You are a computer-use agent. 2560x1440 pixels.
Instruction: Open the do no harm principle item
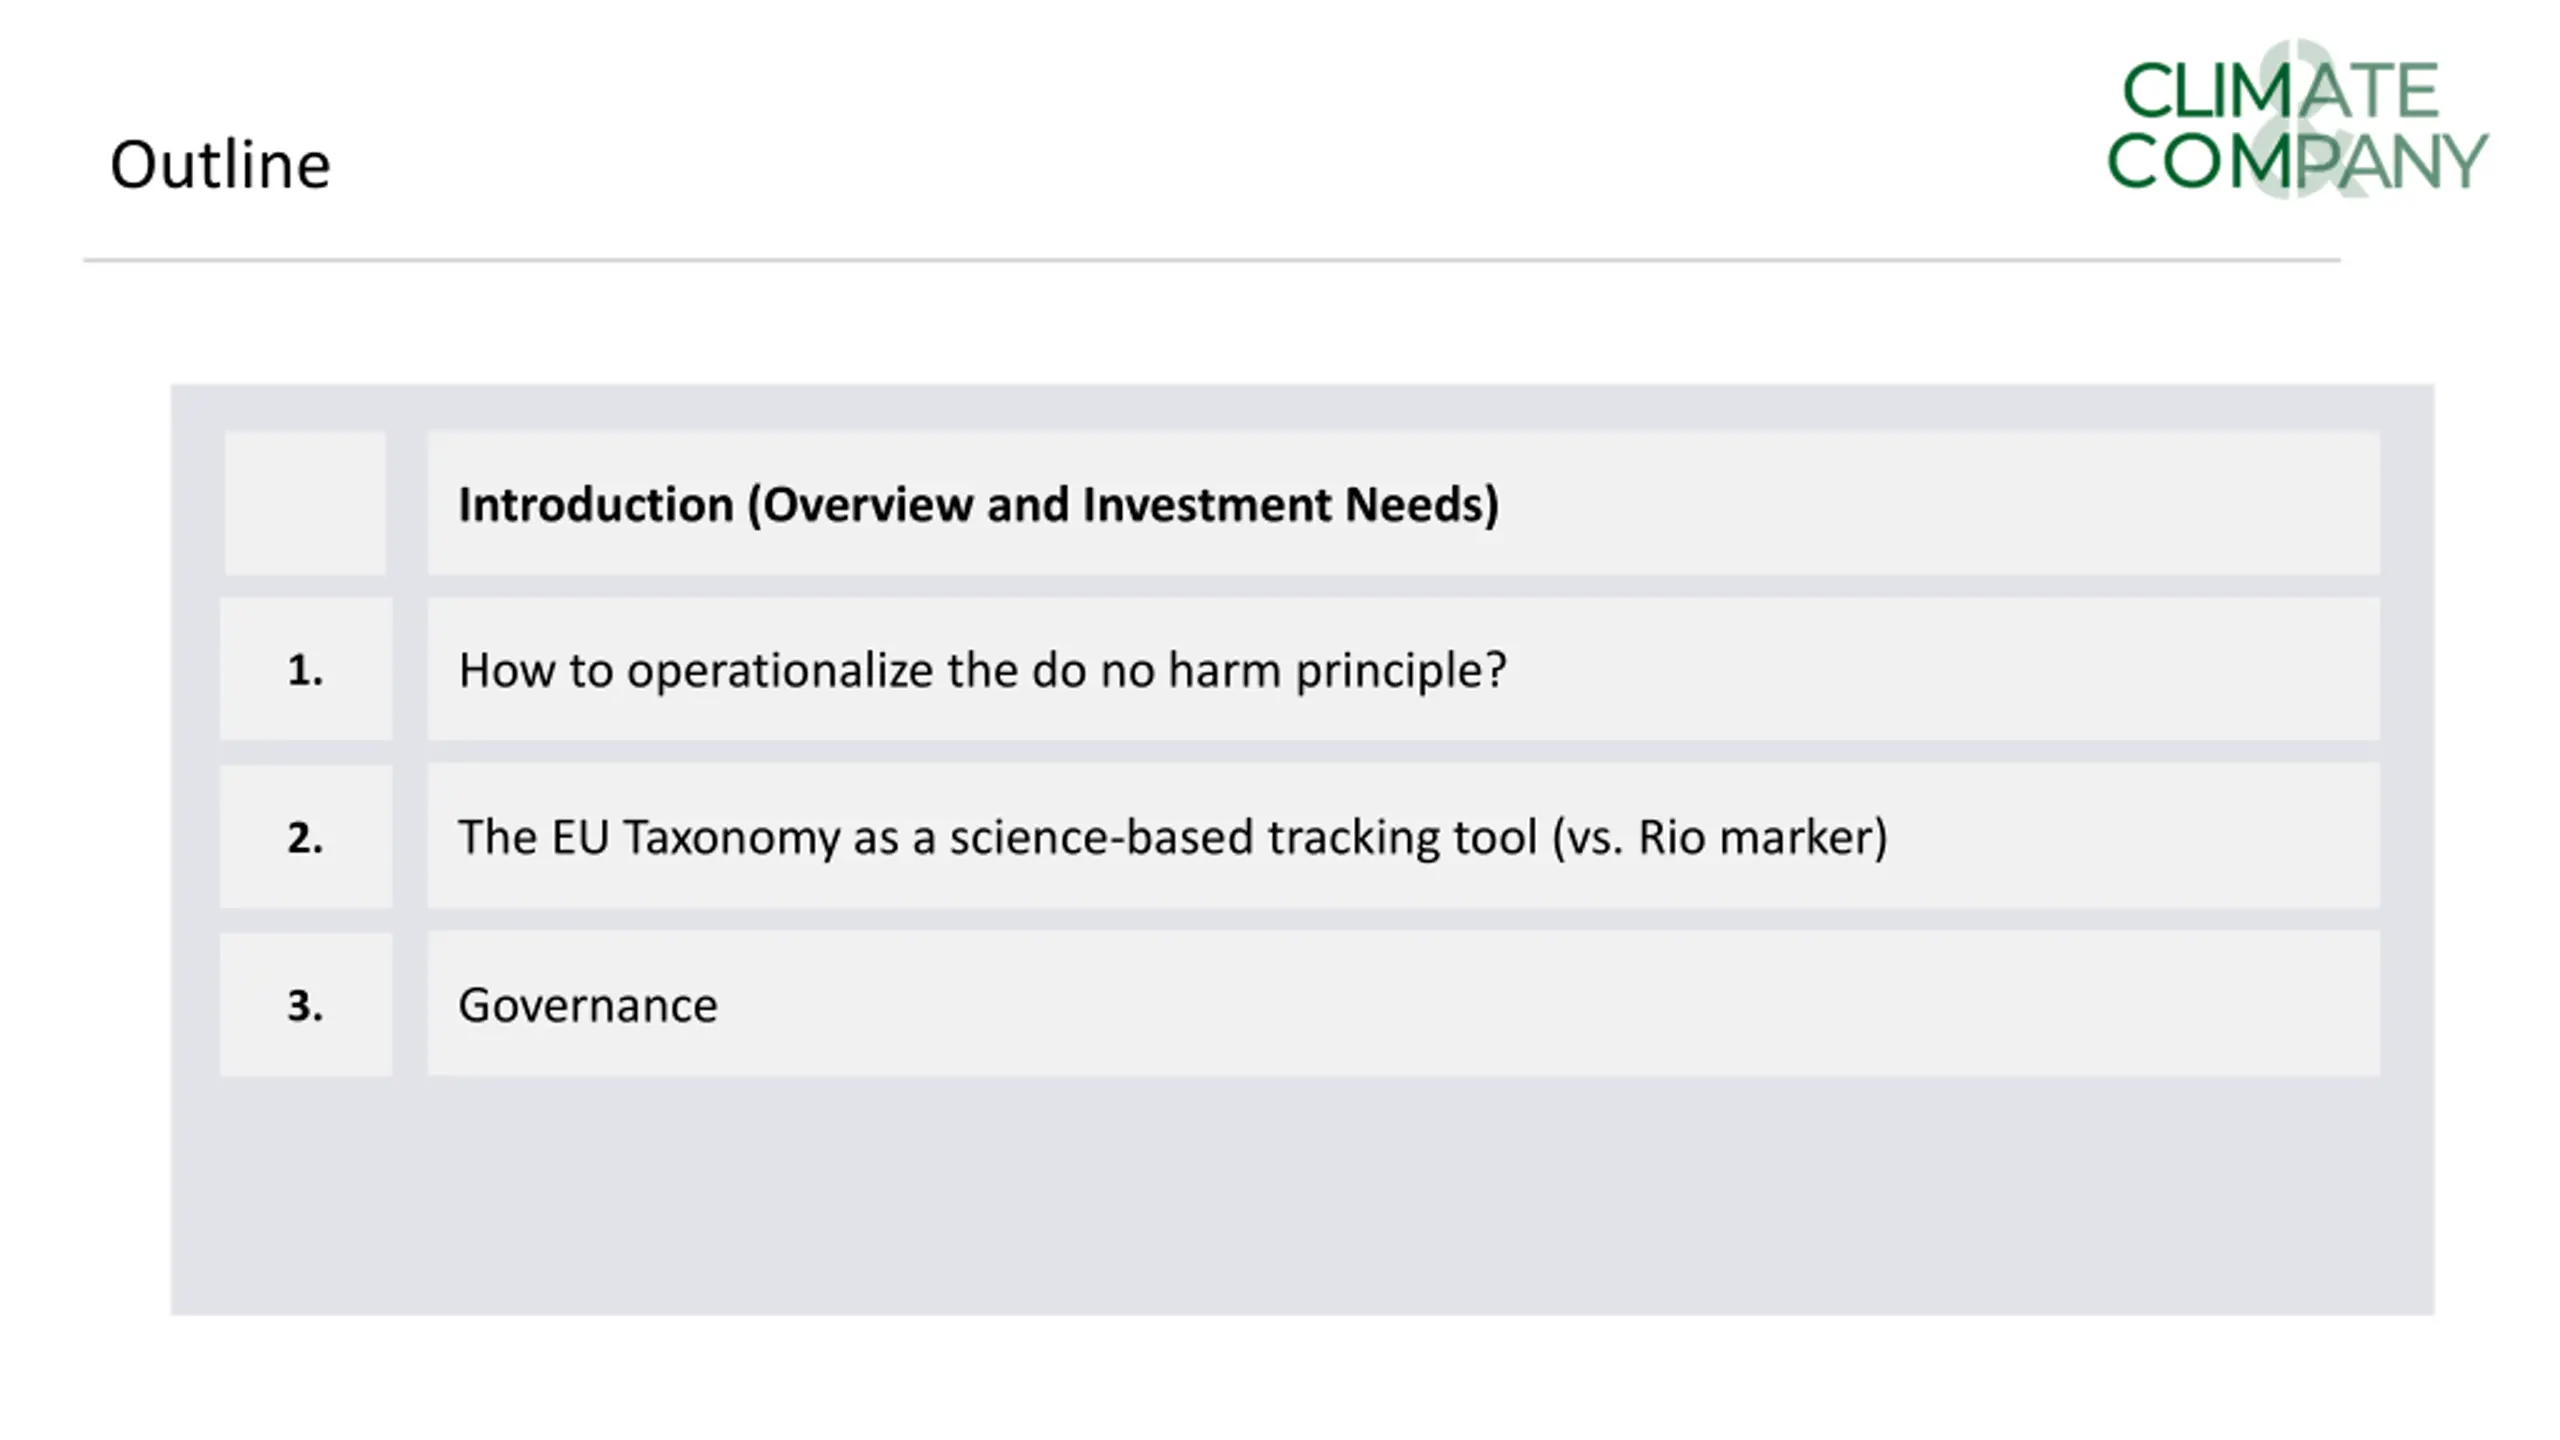coord(1403,669)
